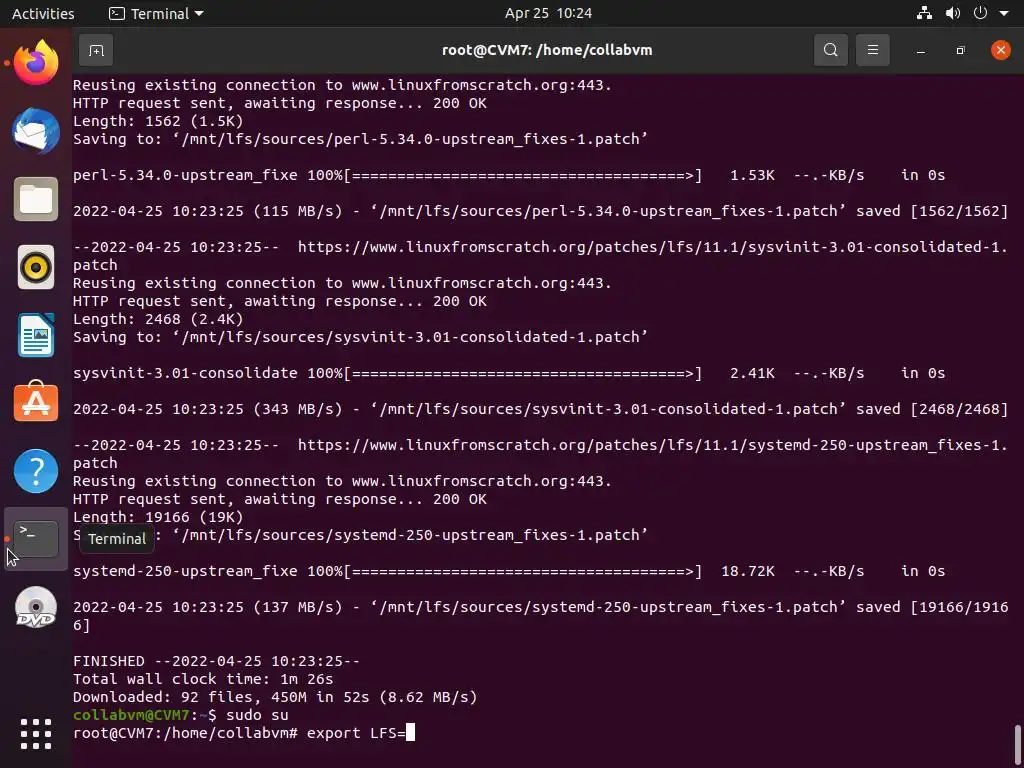
Task: Click the 'FINISHED --2022-04-25' line
Action: click(216, 661)
